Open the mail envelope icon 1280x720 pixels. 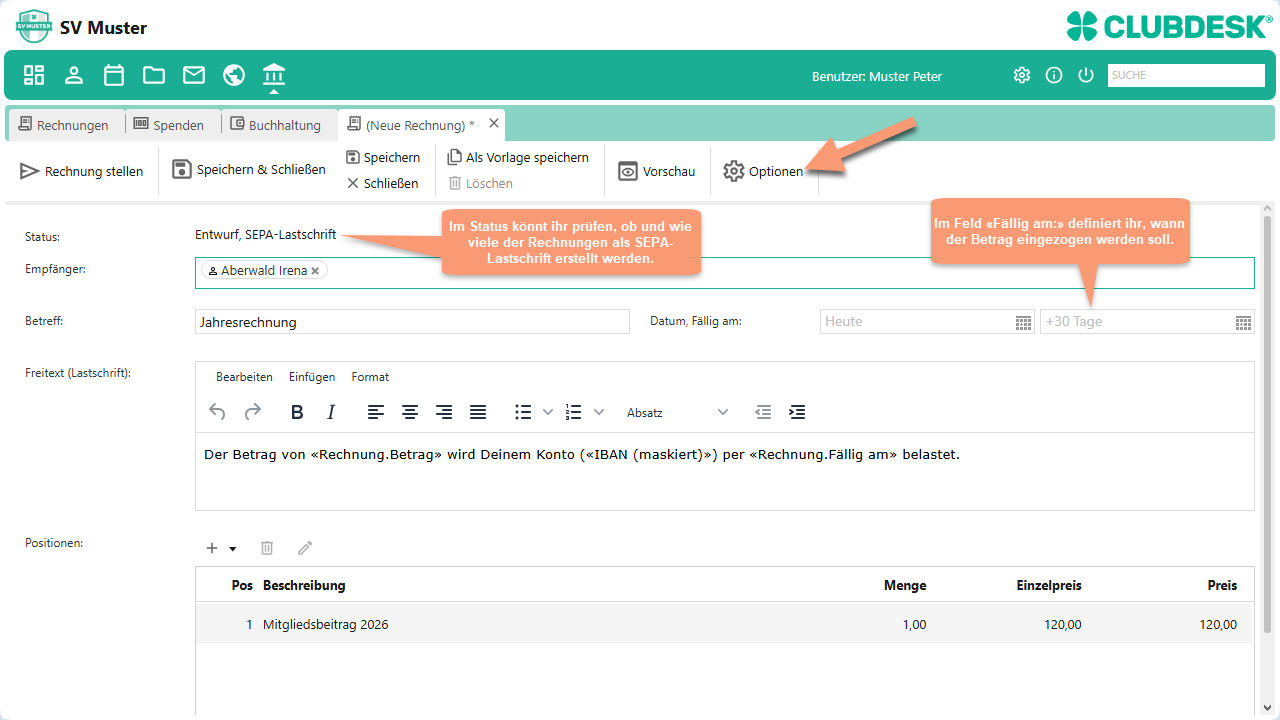194,75
